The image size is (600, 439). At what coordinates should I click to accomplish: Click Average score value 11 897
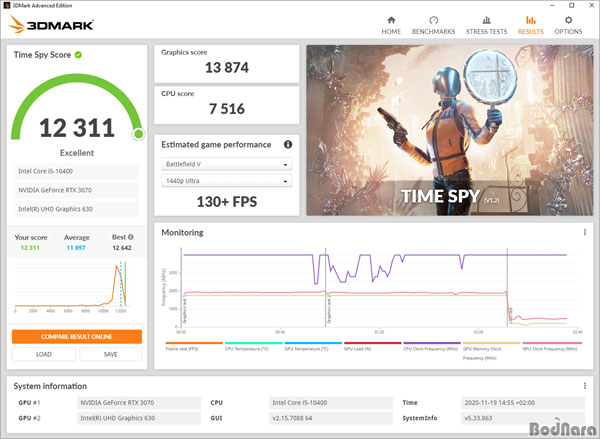click(x=76, y=248)
